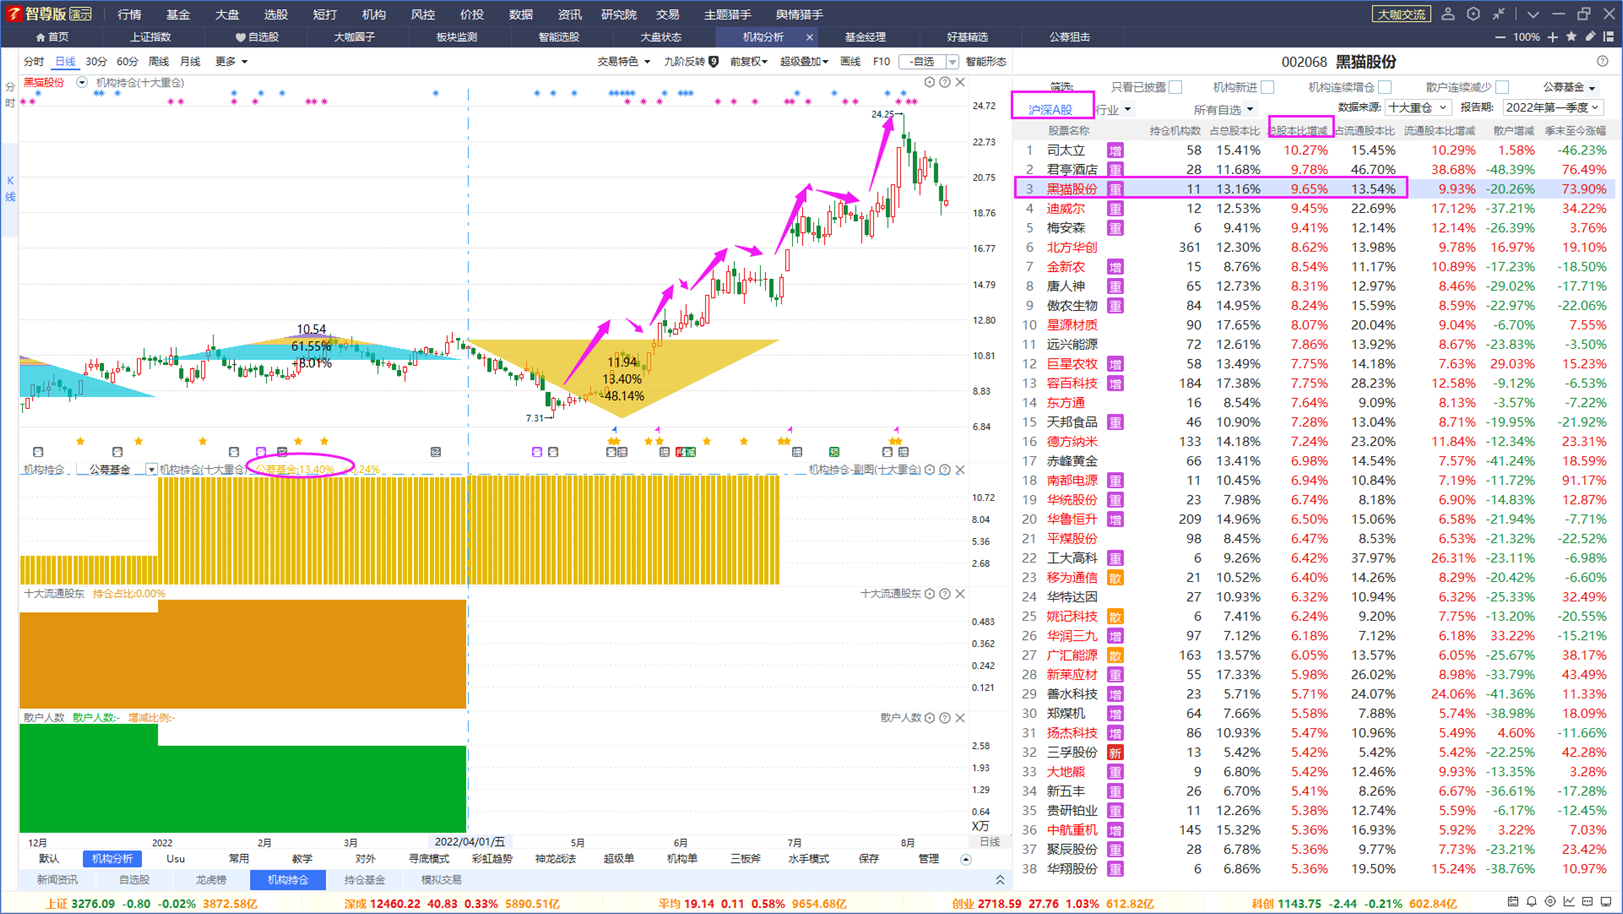Screen dimensions: 1623x914
Task: Click the 新 tag icon next to 三孚股份
Action: (x=1115, y=753)
